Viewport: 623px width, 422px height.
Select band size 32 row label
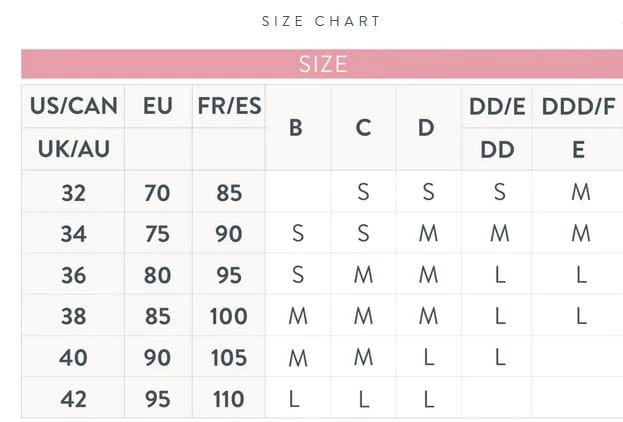click(x=73, y=192)
